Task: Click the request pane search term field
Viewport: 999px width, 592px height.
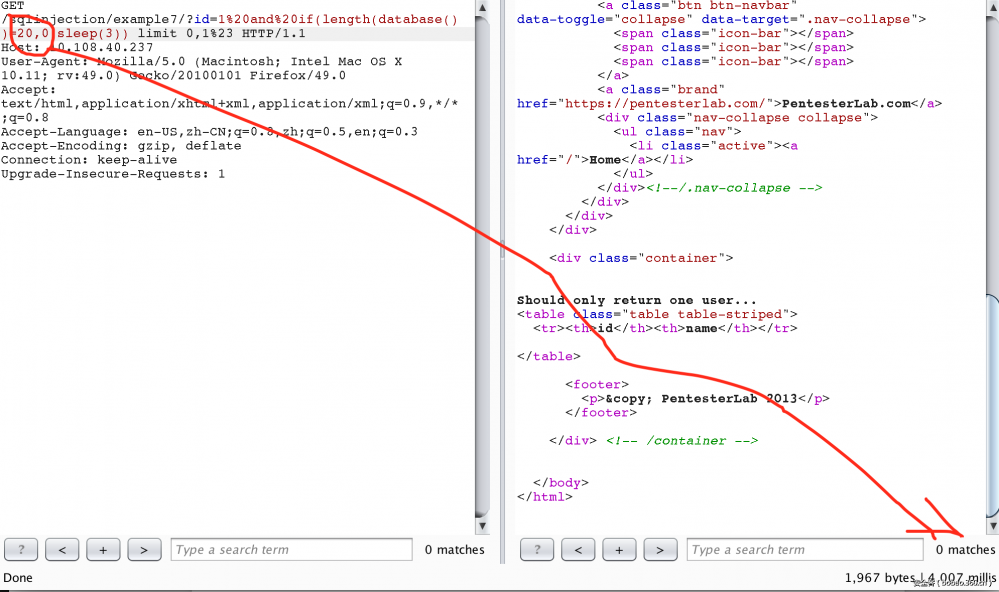Action: [x=291, y=549]
